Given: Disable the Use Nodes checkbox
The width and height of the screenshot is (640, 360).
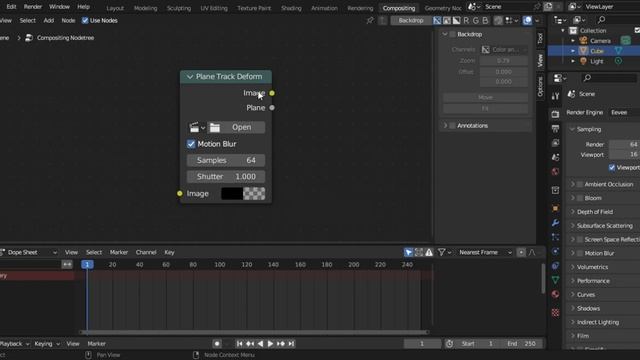Looking at the screenshot, I should tap(85, 20).
